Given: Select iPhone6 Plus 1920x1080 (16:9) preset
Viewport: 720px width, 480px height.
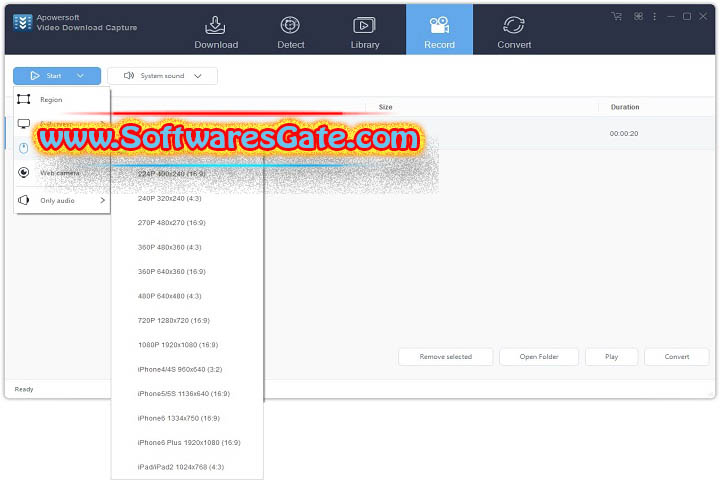Looking at the screenshot, I should coord(189,442).
